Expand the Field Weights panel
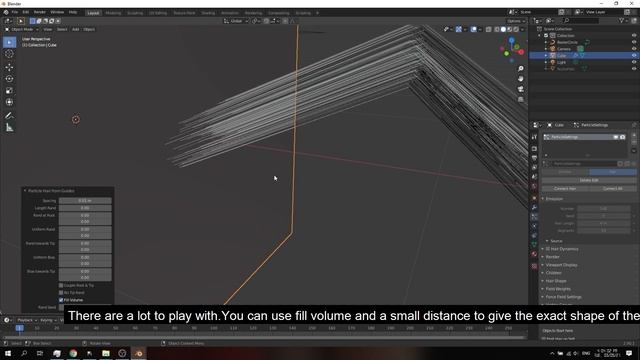 pyautogui.click(x=558, y=289)
